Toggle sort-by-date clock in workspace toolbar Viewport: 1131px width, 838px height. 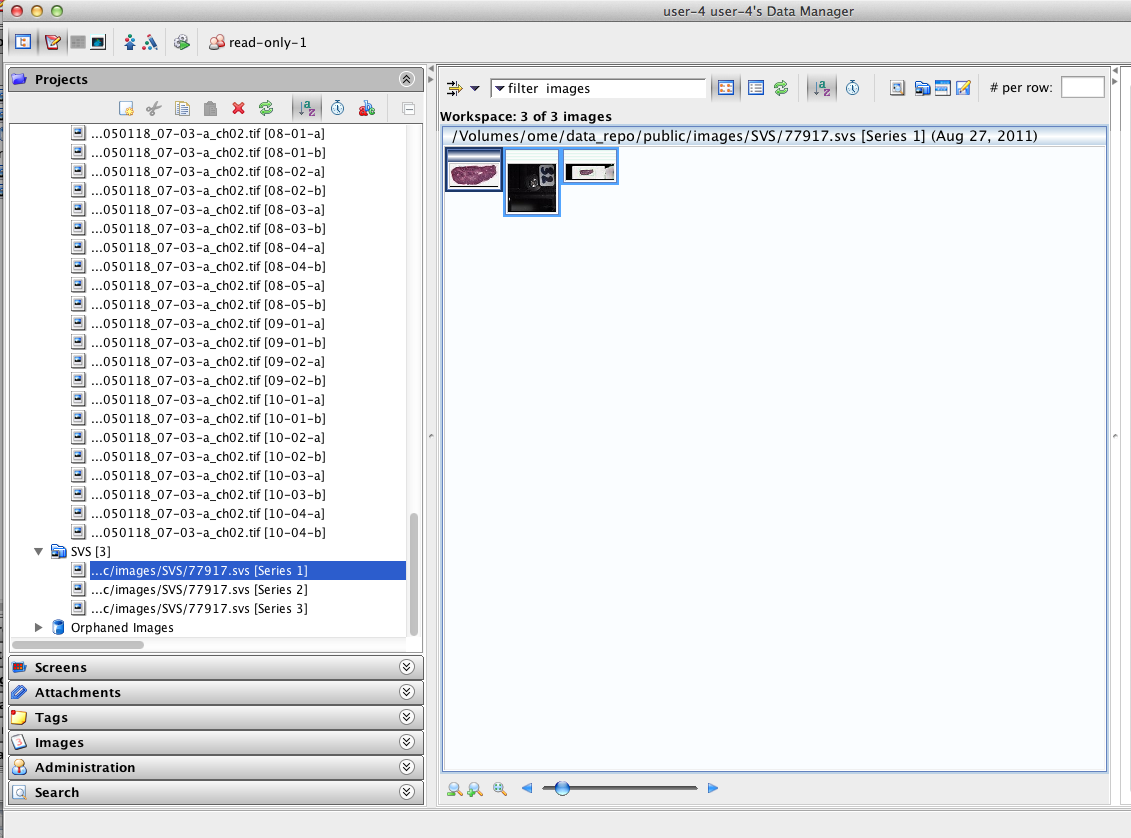853,88
